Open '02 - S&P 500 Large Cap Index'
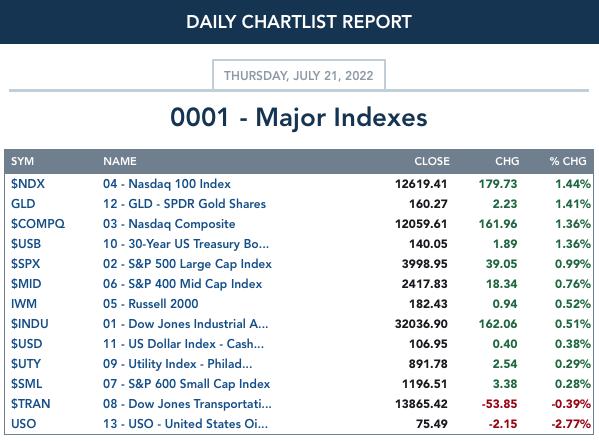Screen dimensions: 599x441 point(188,264)
